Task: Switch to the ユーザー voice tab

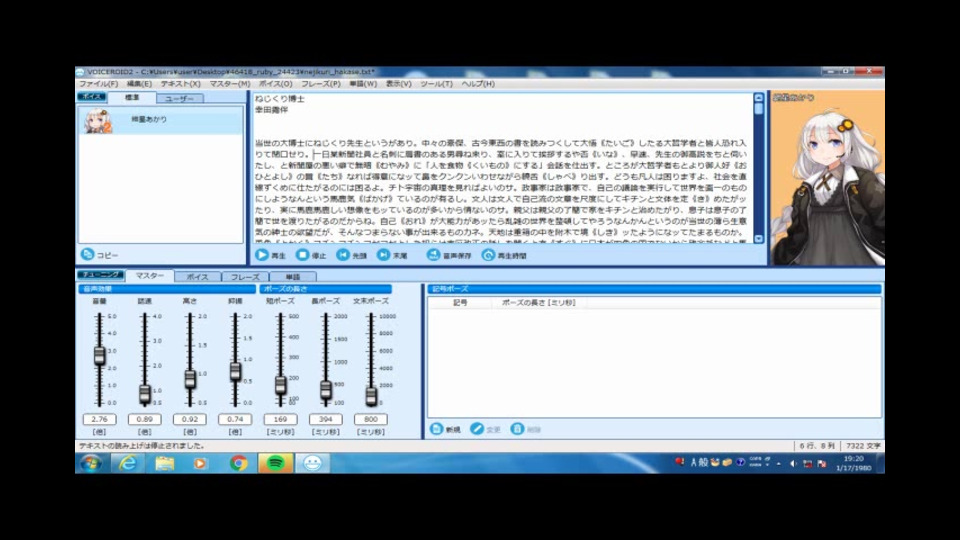Action: click(x=179, y=98)
